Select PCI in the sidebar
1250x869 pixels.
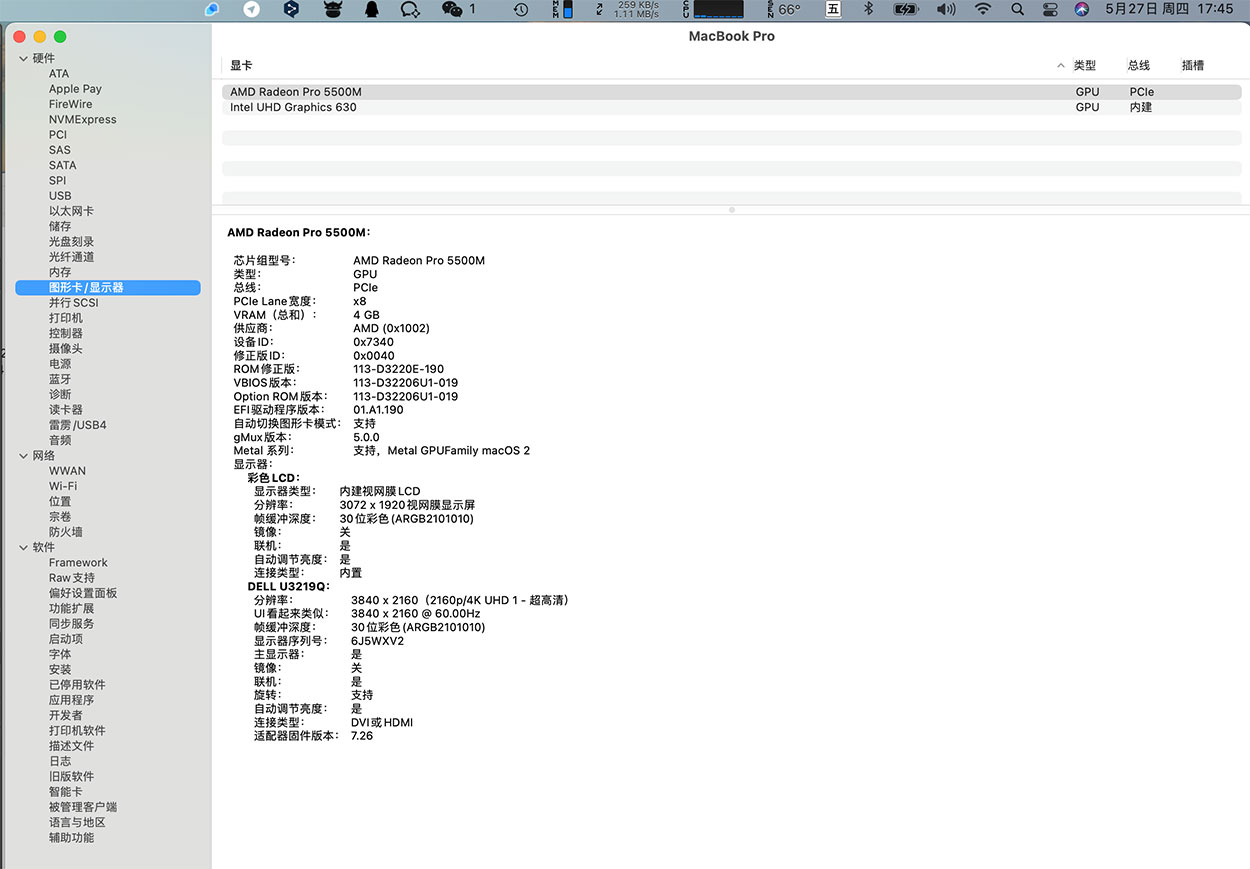pyautogui.click(x=58, y=135)
